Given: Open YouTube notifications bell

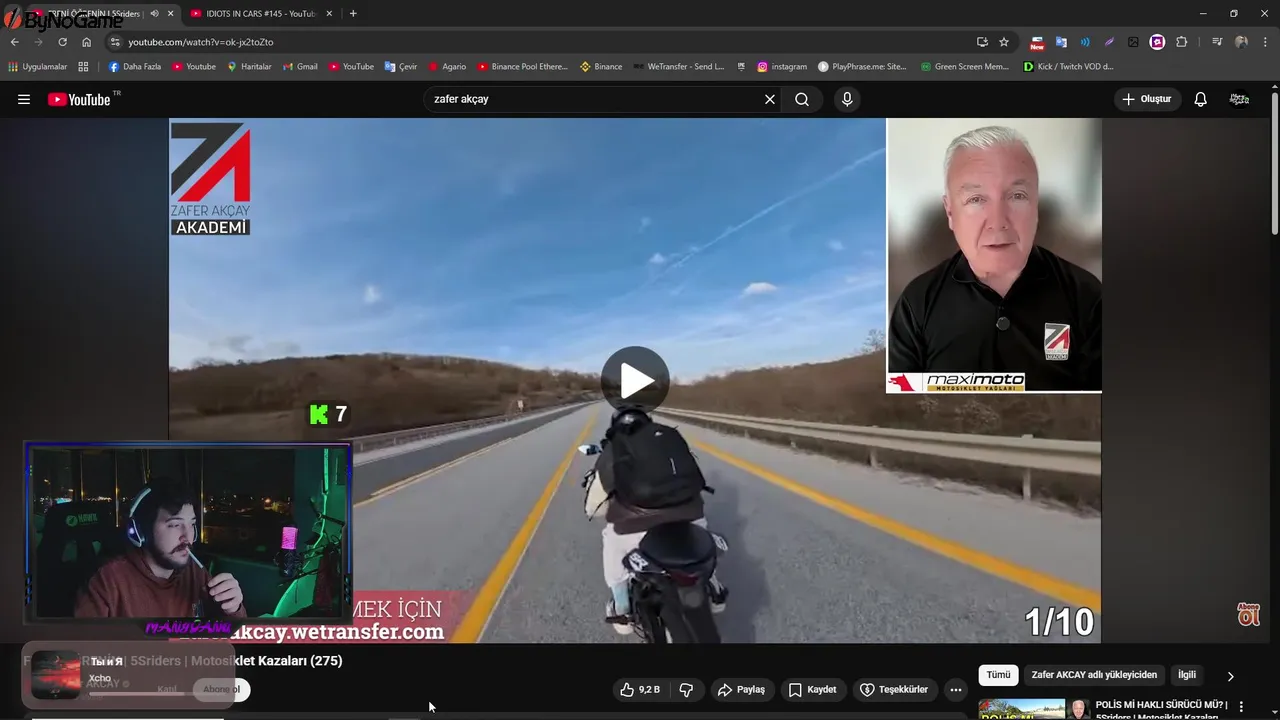Looking at the screenshot, I should (1200, 99).
